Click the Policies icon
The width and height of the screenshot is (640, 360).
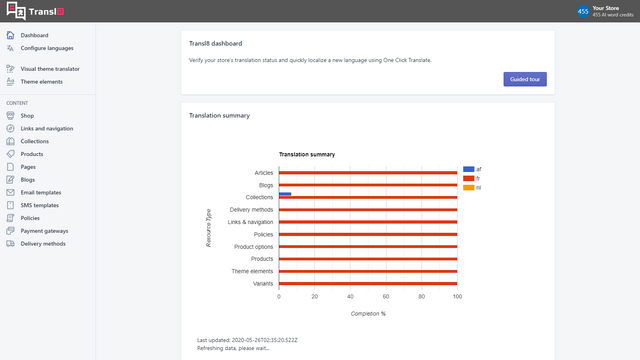coord(10,218)
